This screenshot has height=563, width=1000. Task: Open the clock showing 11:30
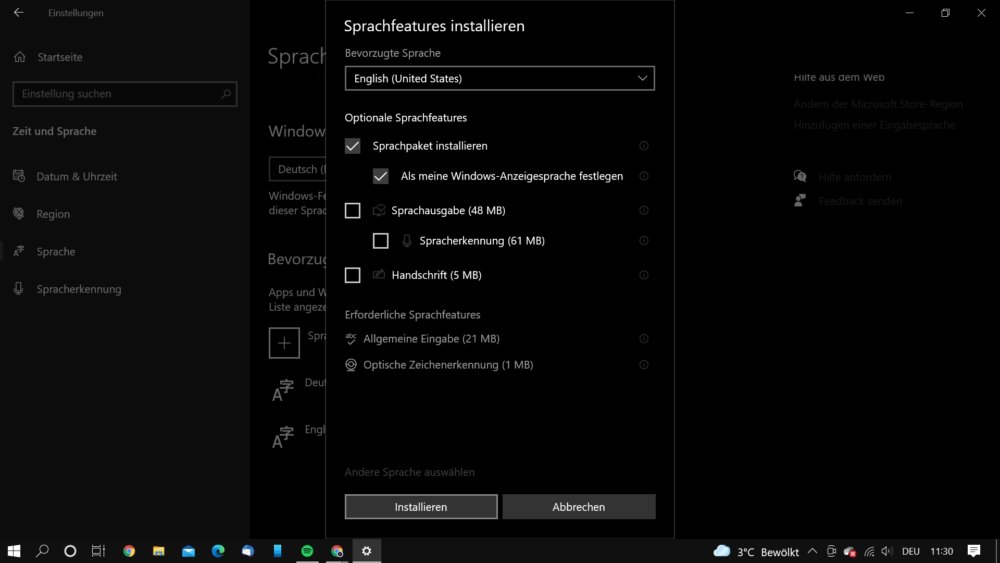(x=941, y=552)
